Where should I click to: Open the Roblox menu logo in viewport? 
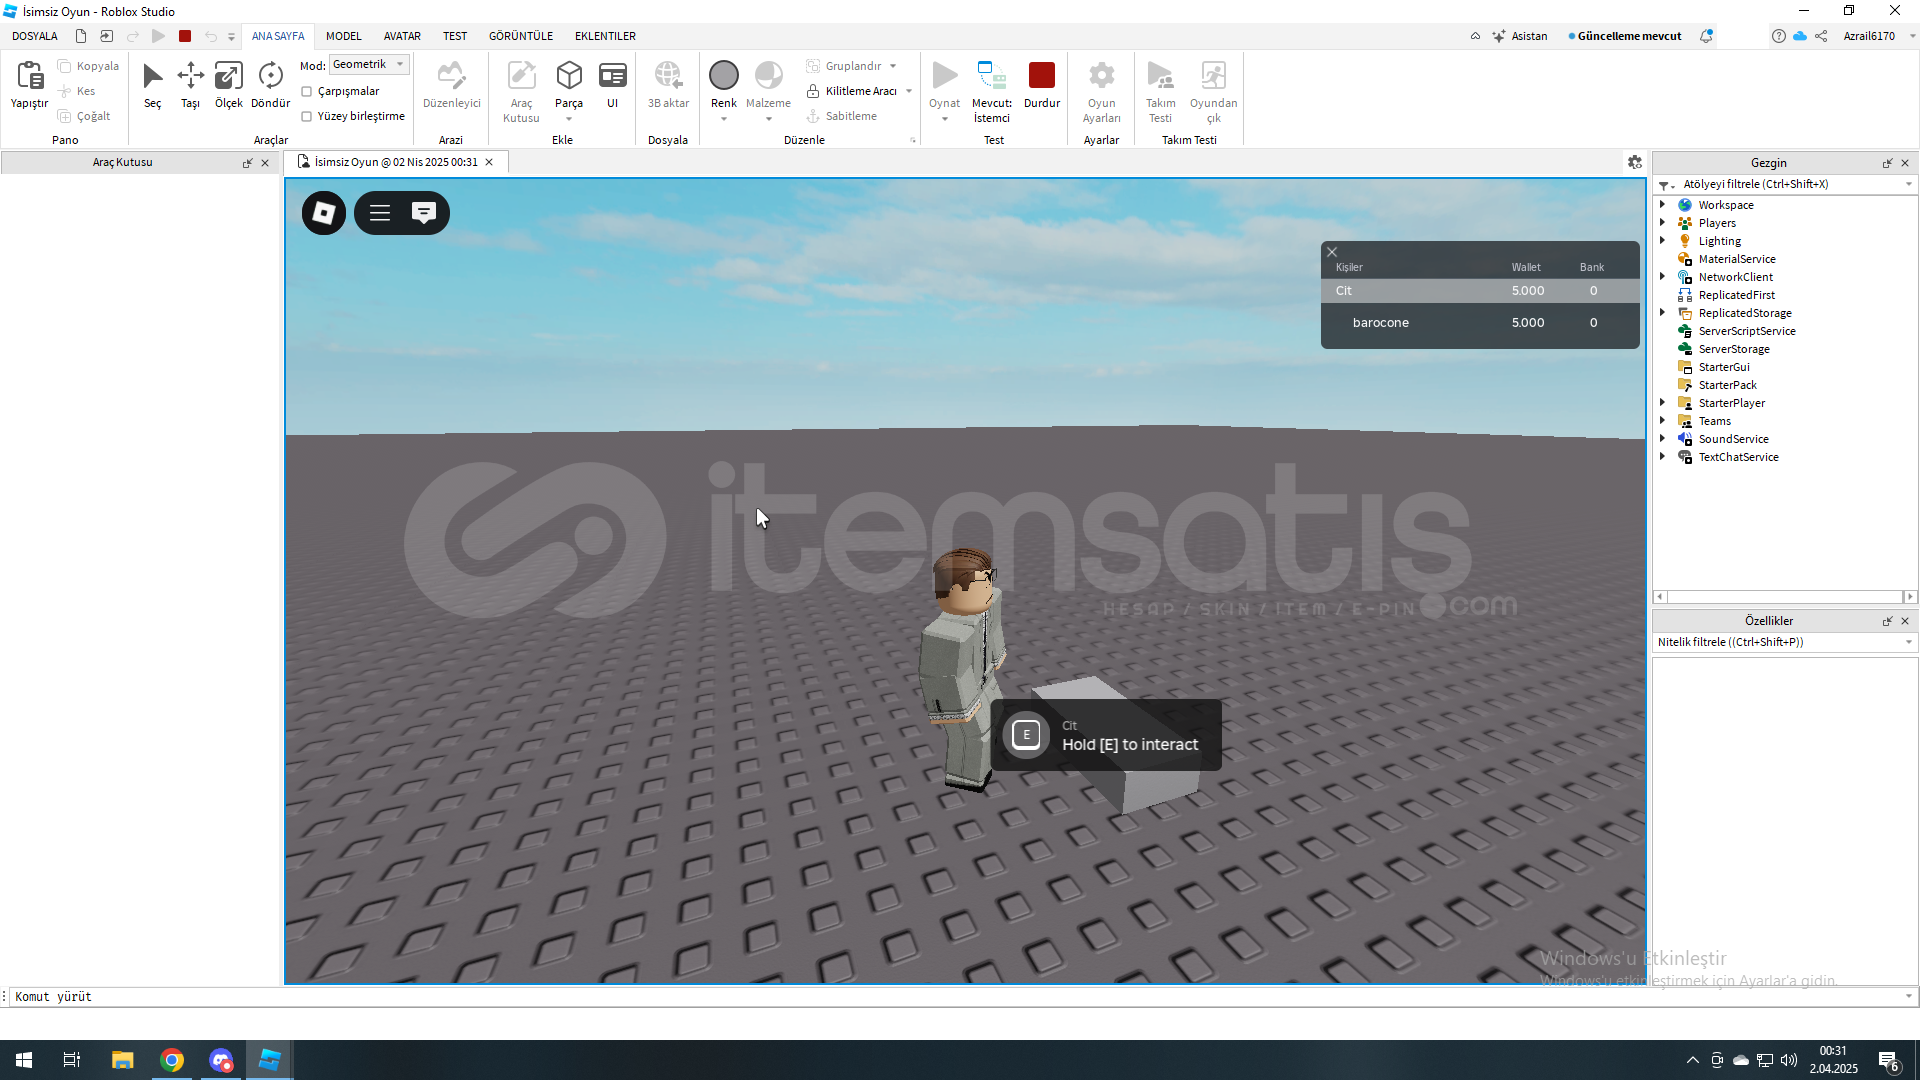point(324,213)
